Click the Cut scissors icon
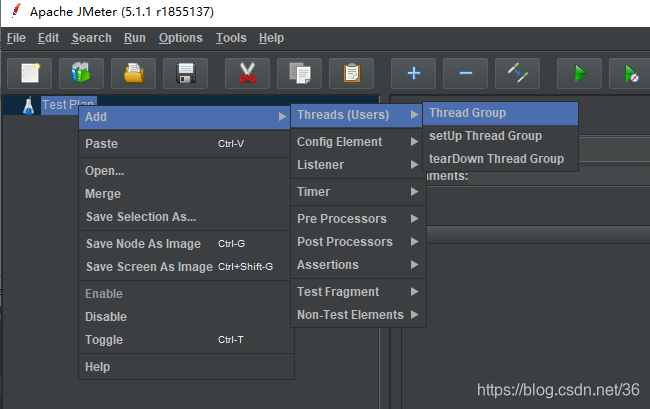Screen dimensions: 650x409 pos(247,73)
